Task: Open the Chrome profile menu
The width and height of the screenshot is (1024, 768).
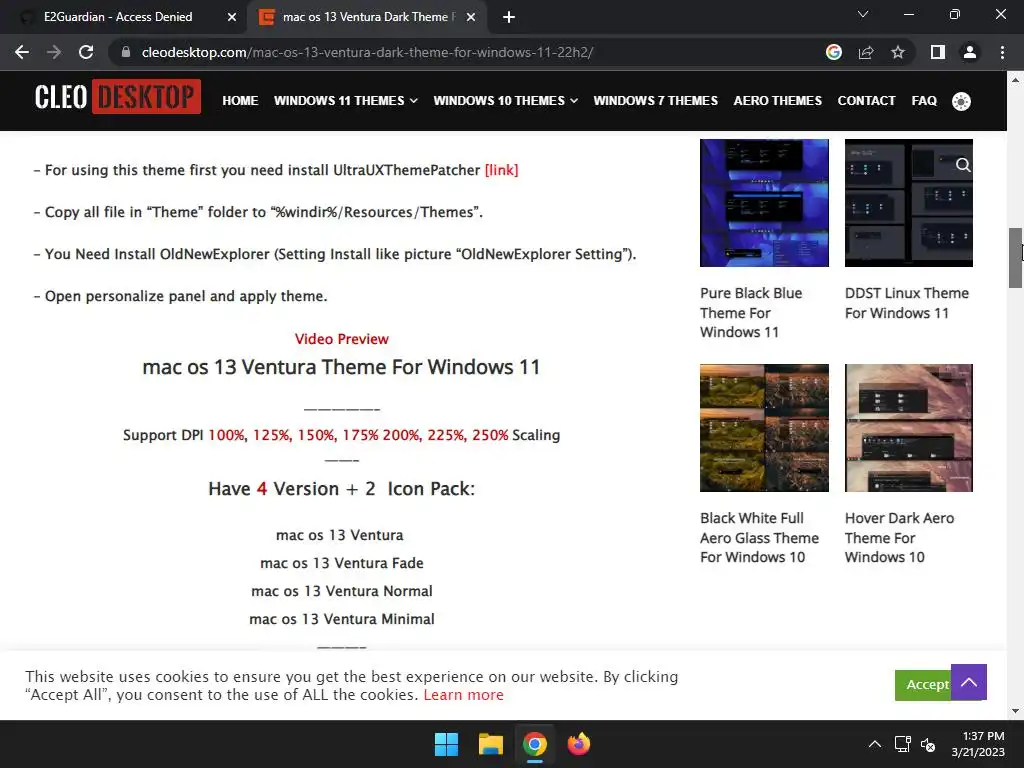Action: (970, 52)
